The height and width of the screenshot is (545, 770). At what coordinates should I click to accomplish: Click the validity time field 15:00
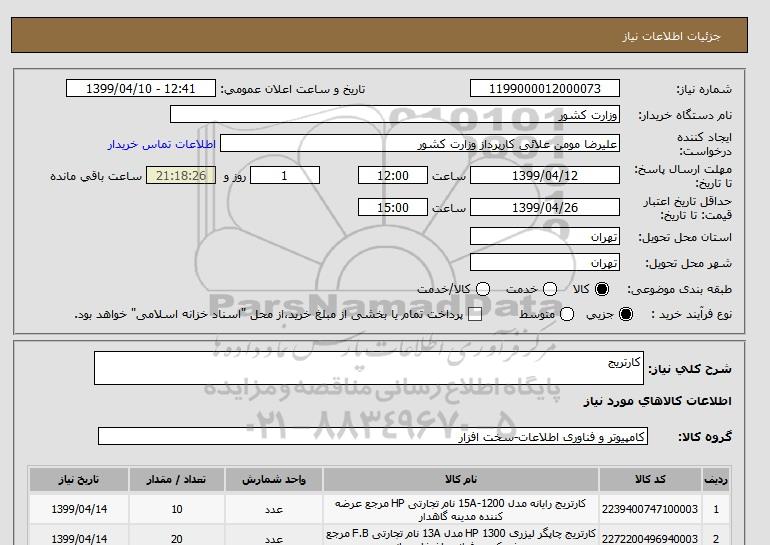coord(393,207)
